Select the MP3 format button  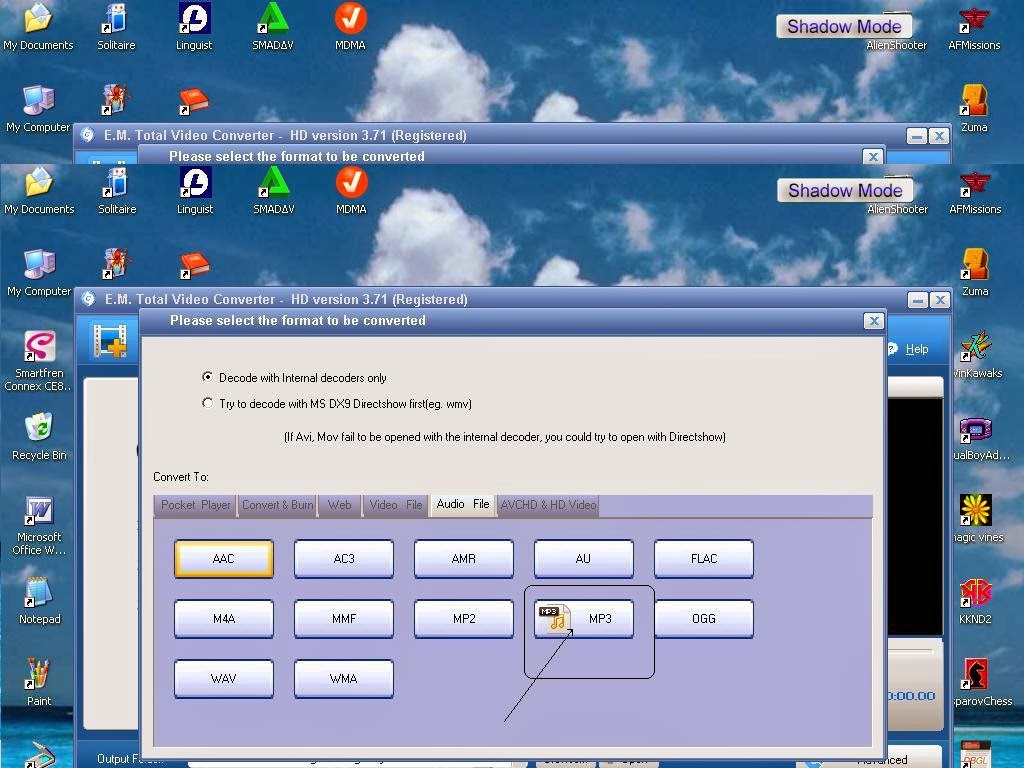coord(583,618)
